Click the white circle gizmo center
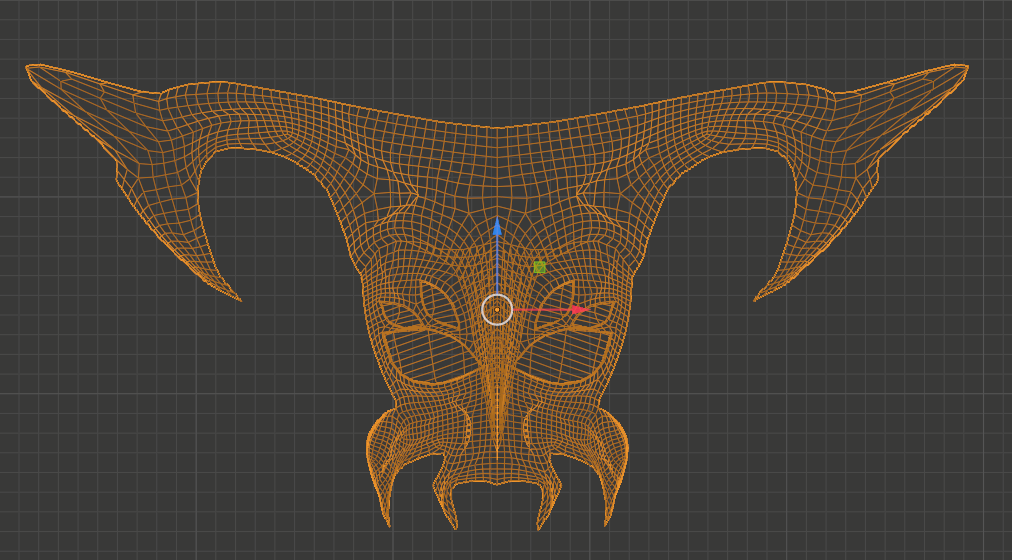Viewport: 1012px width, 560px height. tap(497, 310)
